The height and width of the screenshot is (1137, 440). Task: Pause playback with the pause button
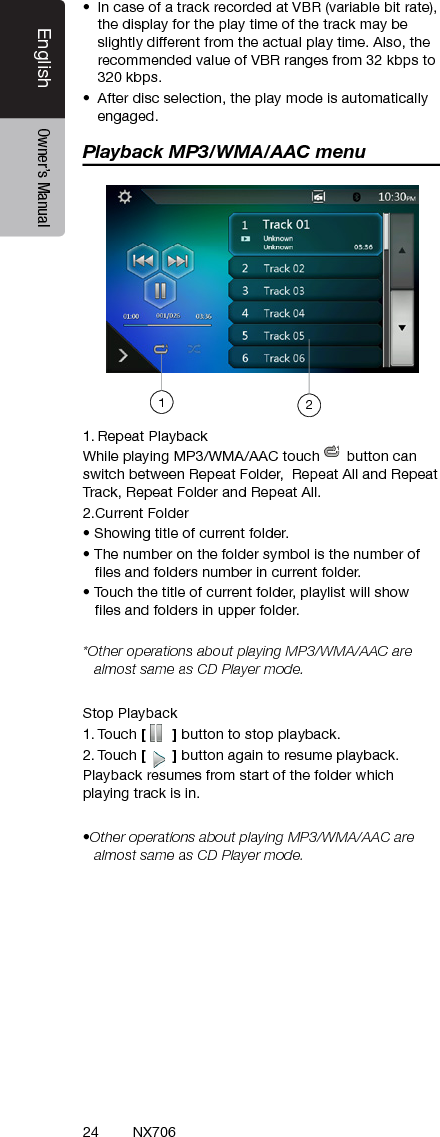[160, 291]
